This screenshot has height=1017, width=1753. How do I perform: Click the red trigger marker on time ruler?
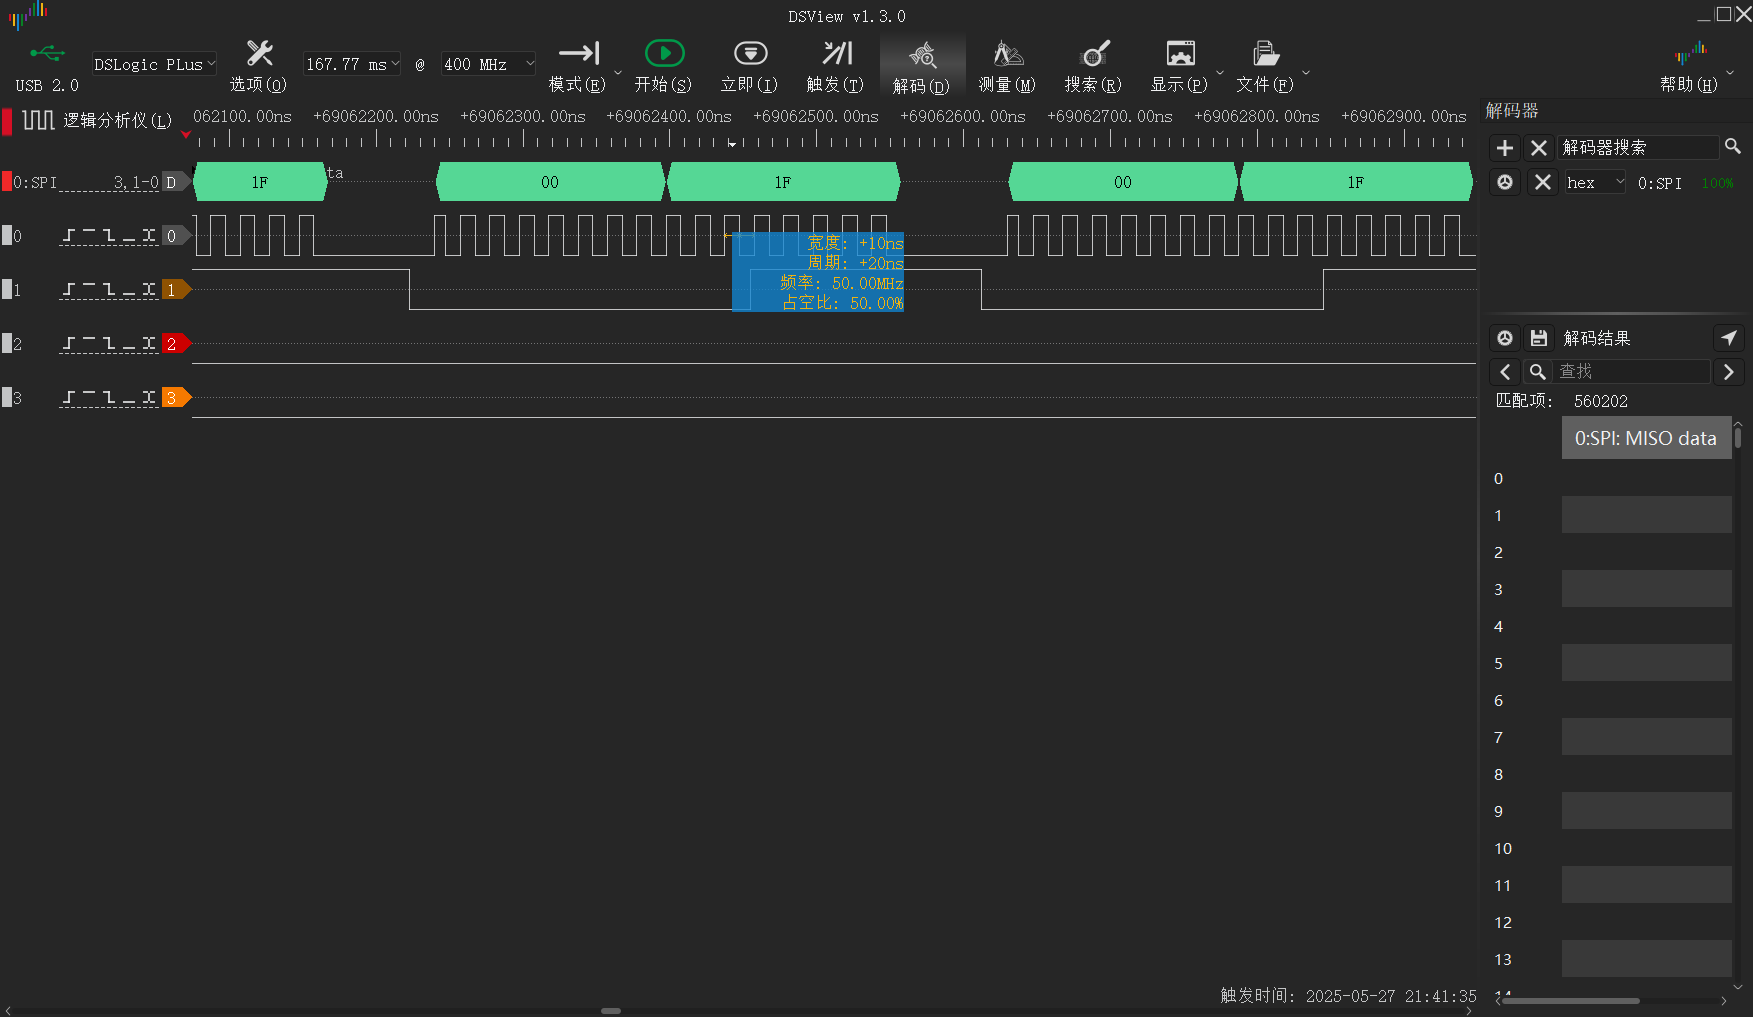pos(186,134)
